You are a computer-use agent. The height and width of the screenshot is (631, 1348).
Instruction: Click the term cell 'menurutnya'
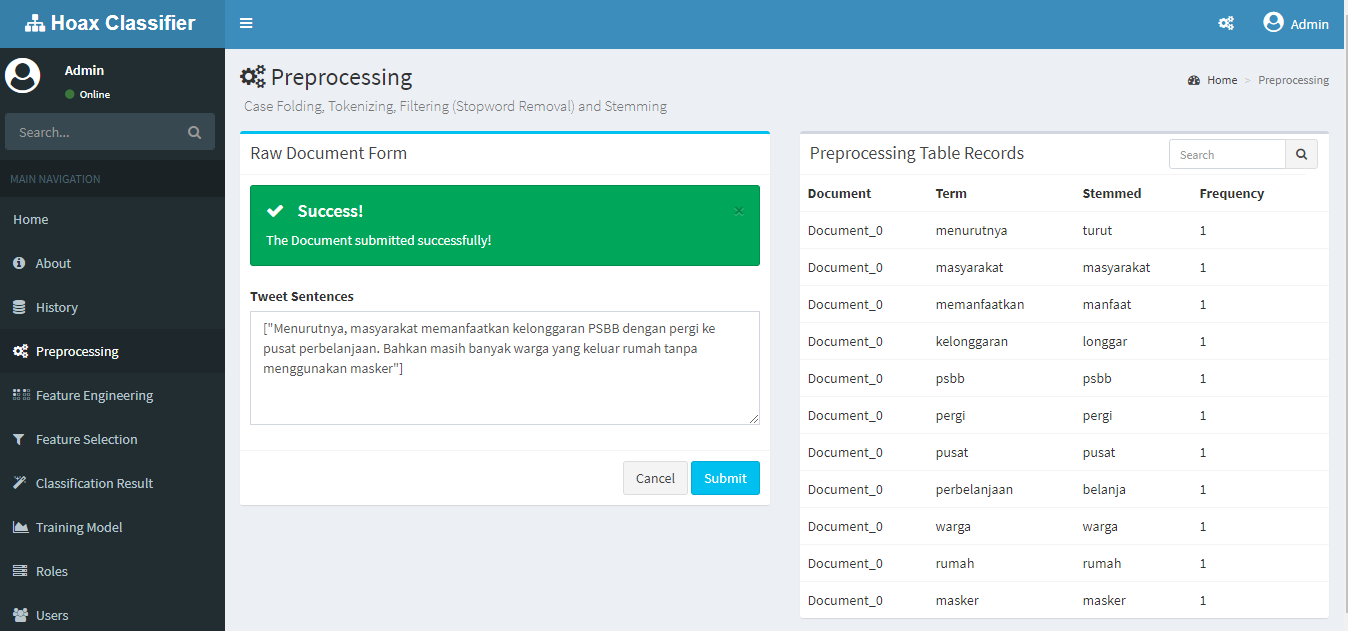tap(971, 230)
